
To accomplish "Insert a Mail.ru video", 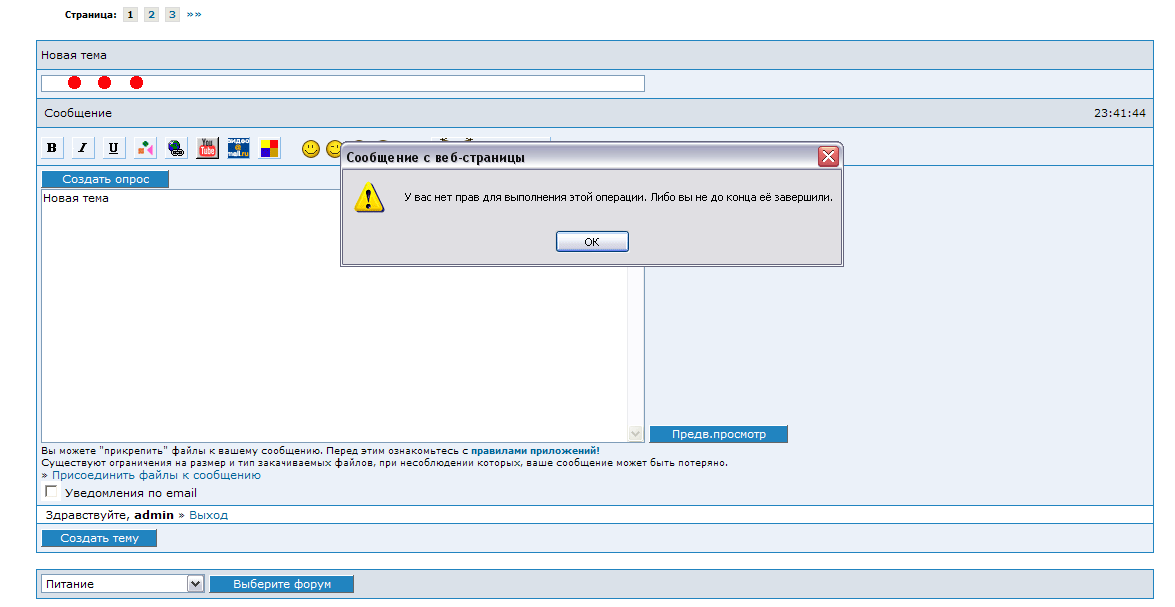I will tap(238, 148).
